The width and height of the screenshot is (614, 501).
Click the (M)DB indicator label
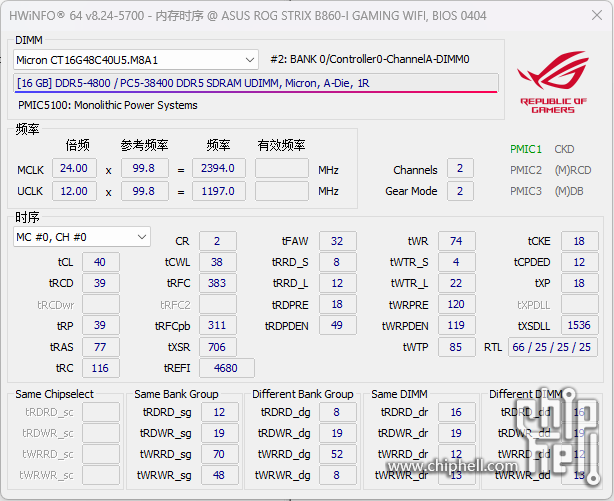(569, 191)
